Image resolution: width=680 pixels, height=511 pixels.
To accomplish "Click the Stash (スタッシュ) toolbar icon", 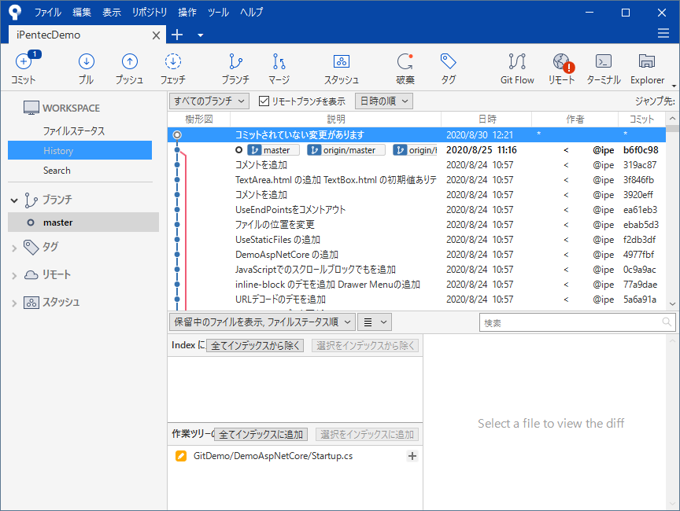I will [341, 68].
